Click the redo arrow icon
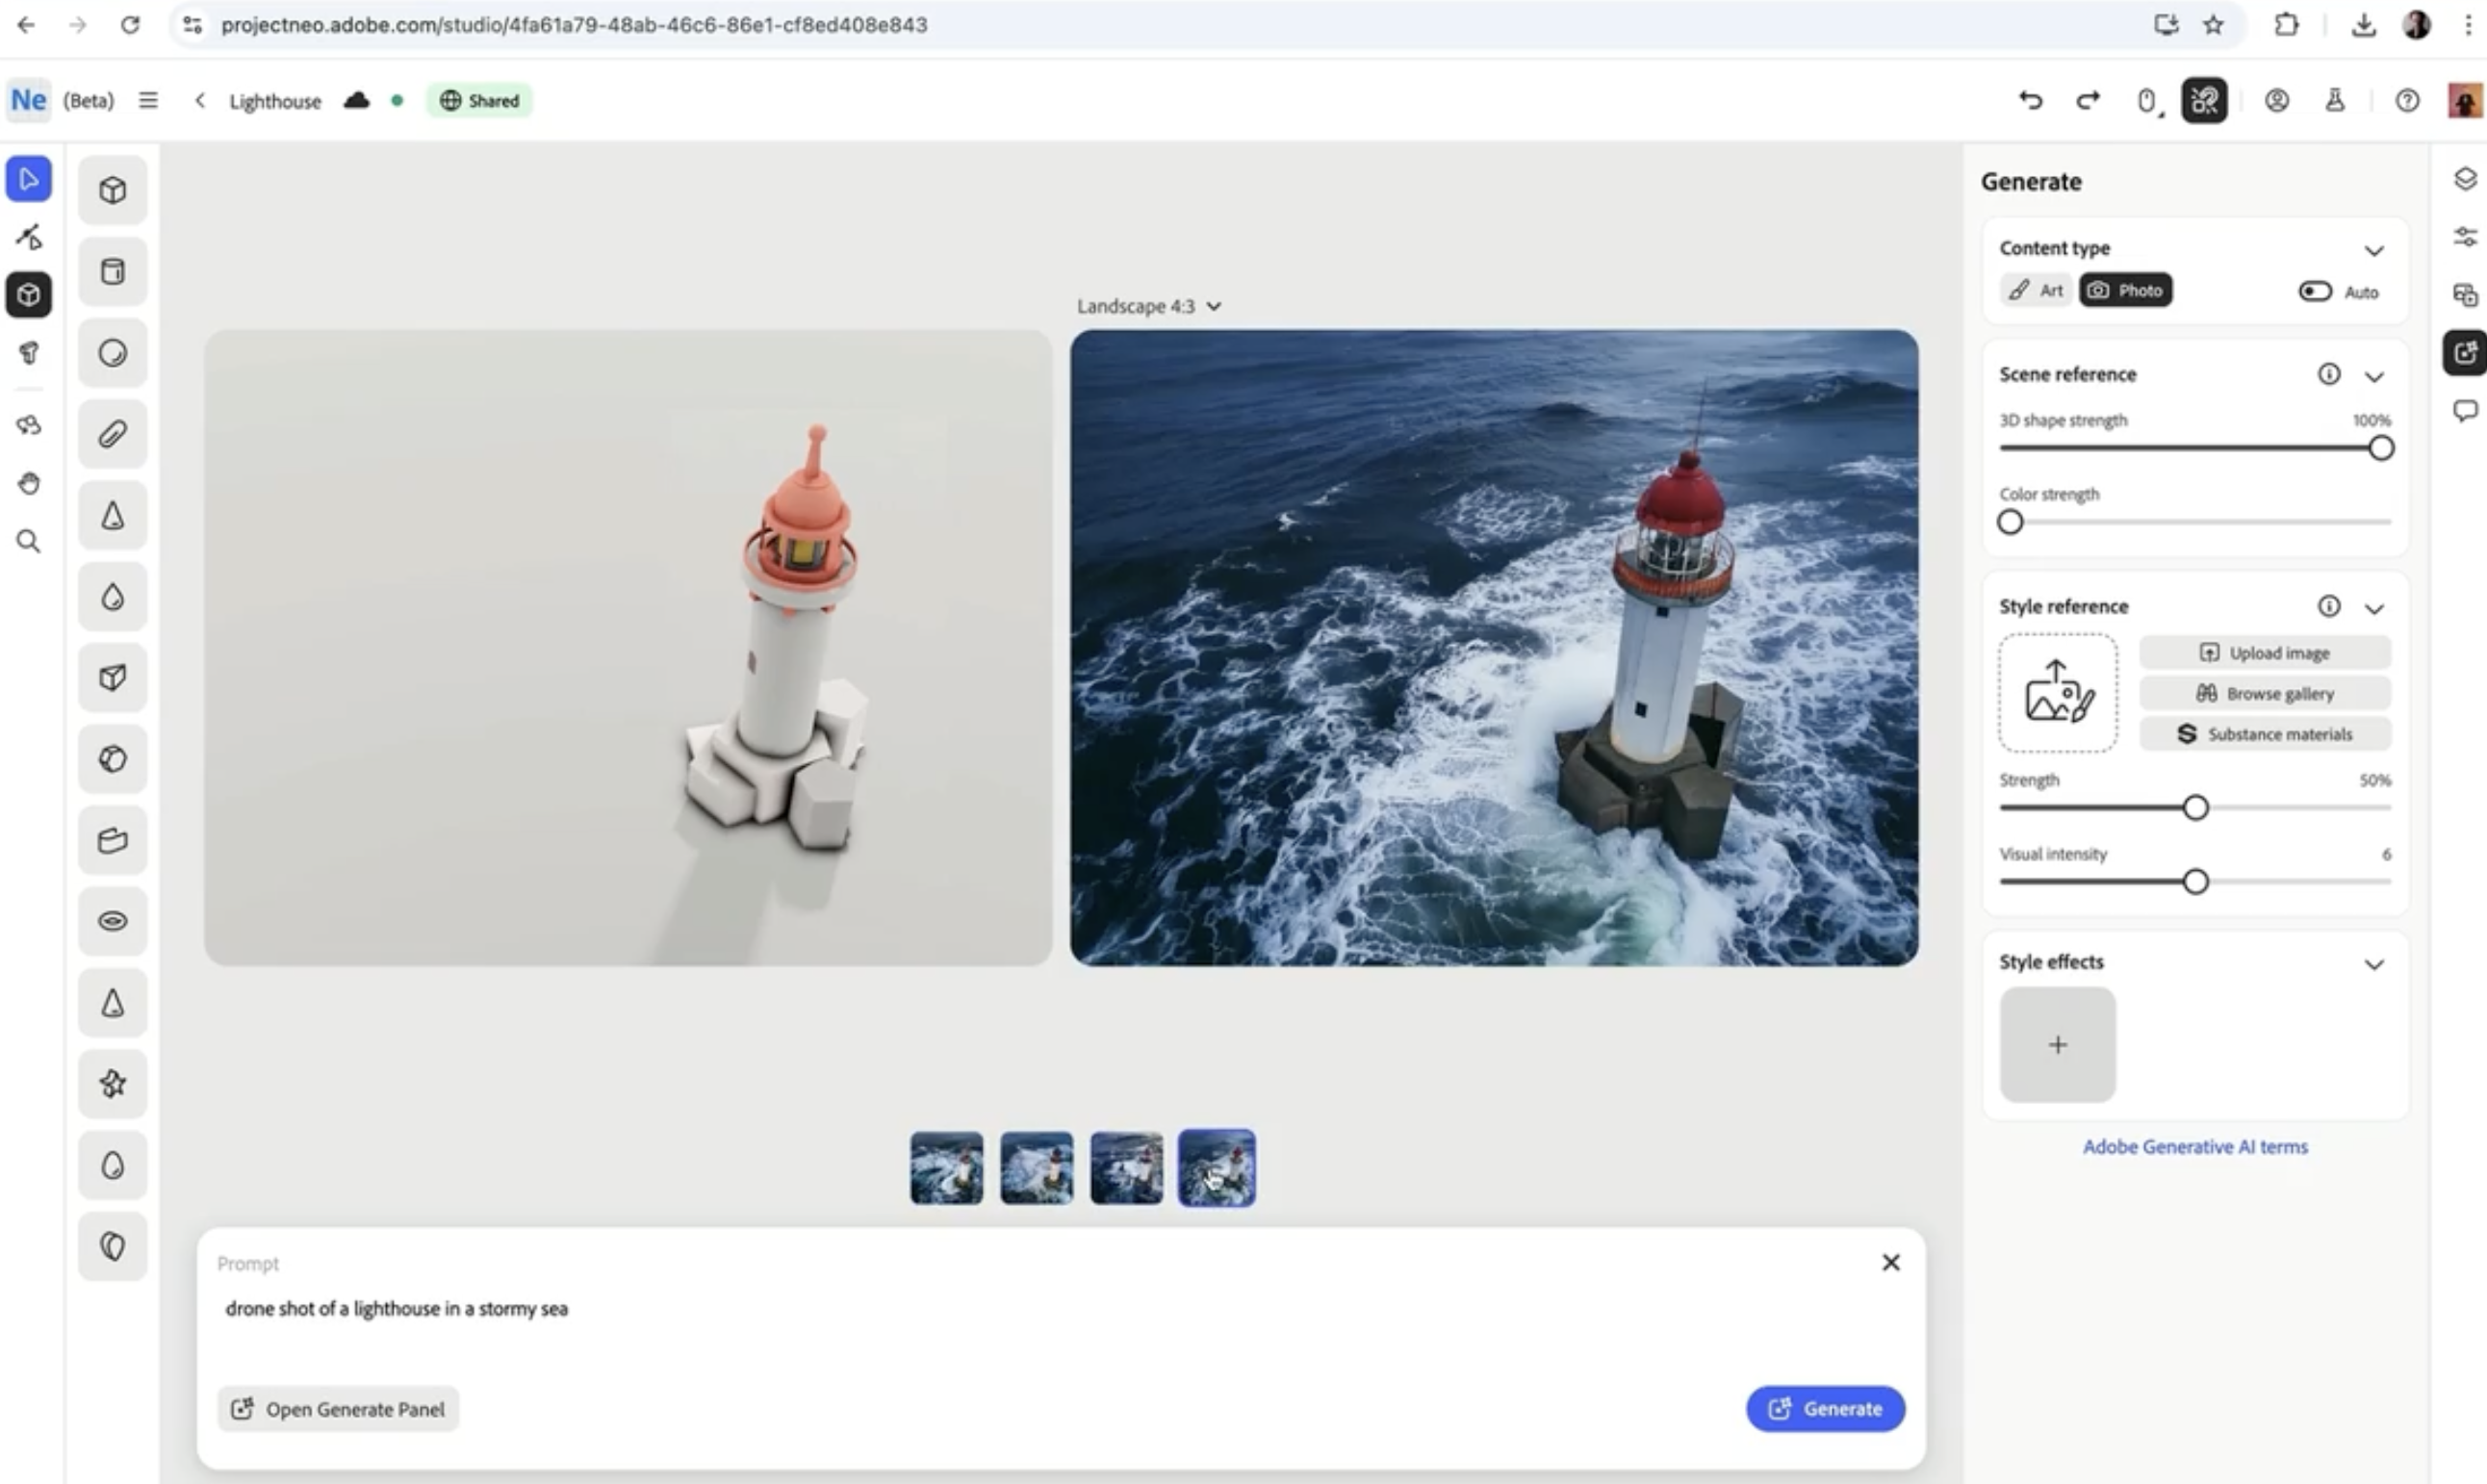Screen dimensions: 2487x1484 click(x=2087, y=100)
